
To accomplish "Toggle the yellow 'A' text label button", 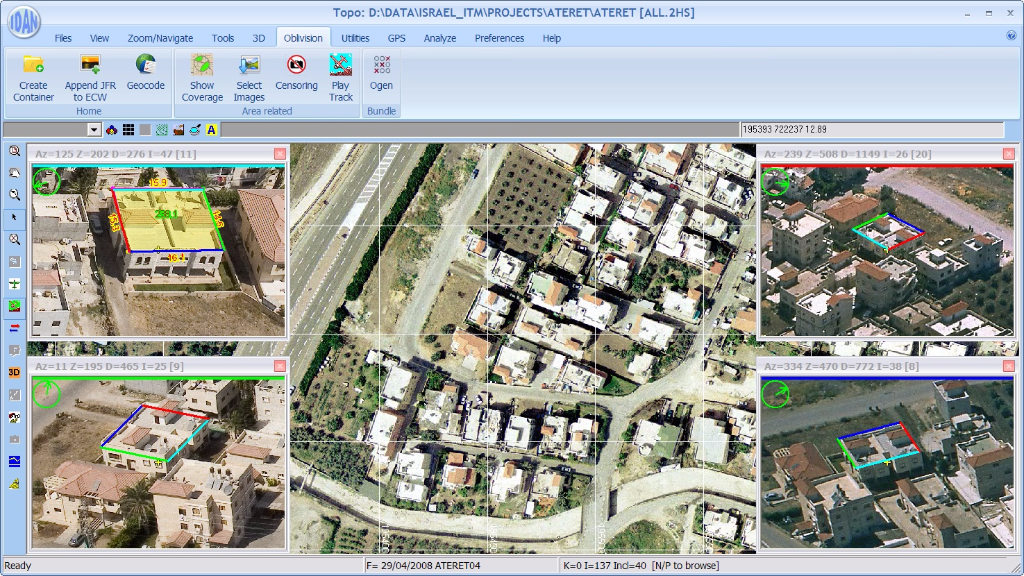I will 212,130.
